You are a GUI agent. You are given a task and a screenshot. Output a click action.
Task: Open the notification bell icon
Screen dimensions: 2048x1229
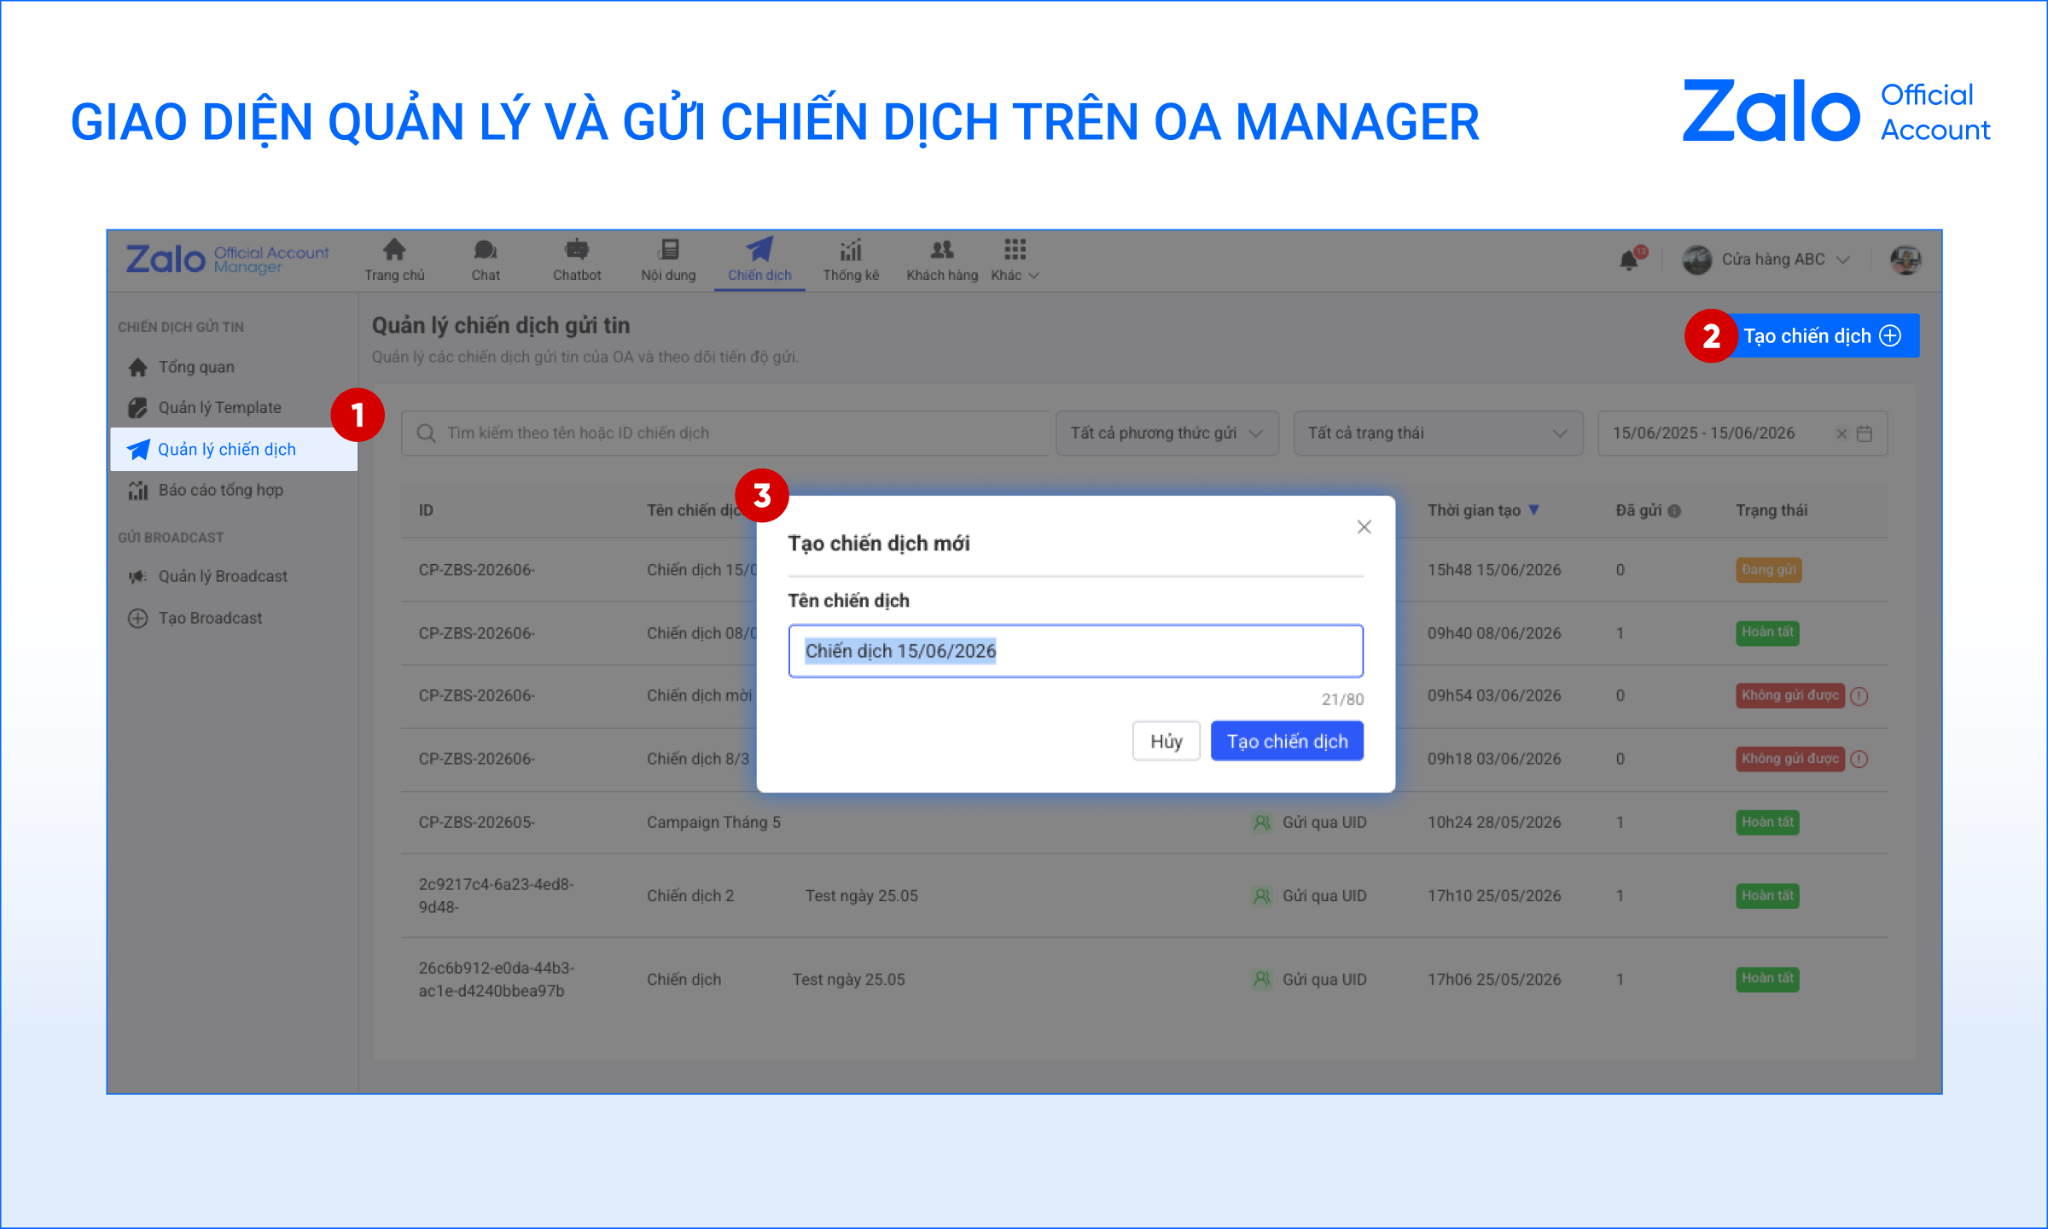point(1629,260)
